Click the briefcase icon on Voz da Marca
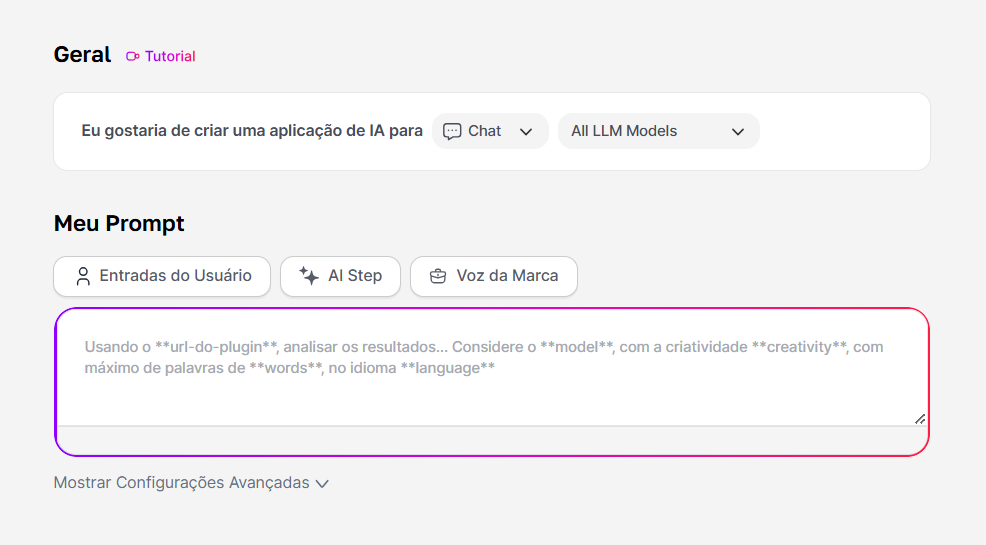Image resolution: width=986 pixels, height=545 pixels. pyautogui.click(x=438, y=276)
